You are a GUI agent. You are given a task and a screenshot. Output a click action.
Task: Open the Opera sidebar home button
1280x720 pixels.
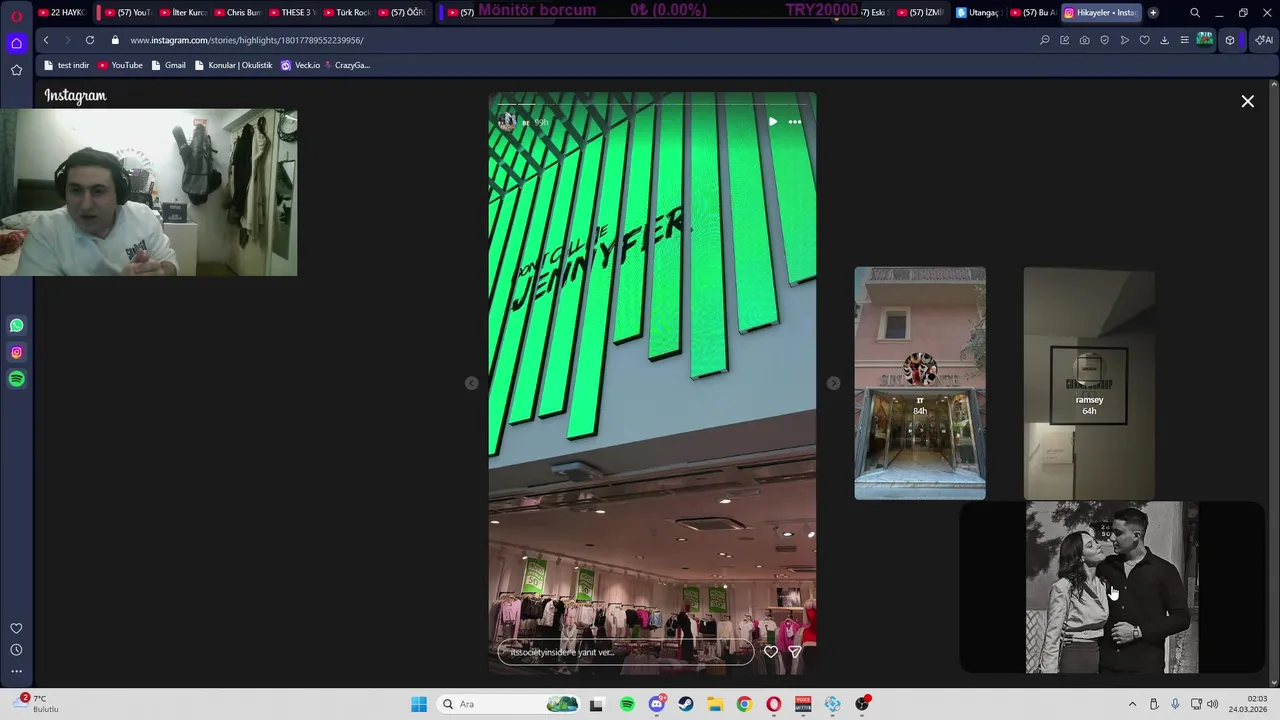(x=16, y=43)
